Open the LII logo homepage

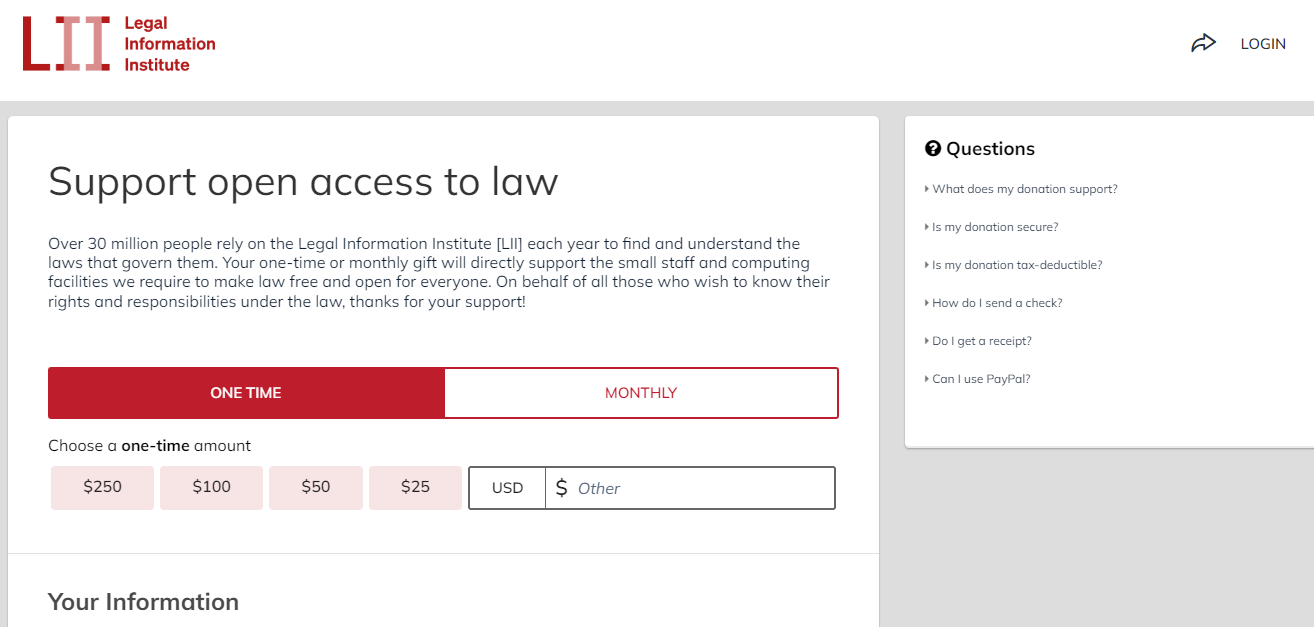[x=66, y=44]
